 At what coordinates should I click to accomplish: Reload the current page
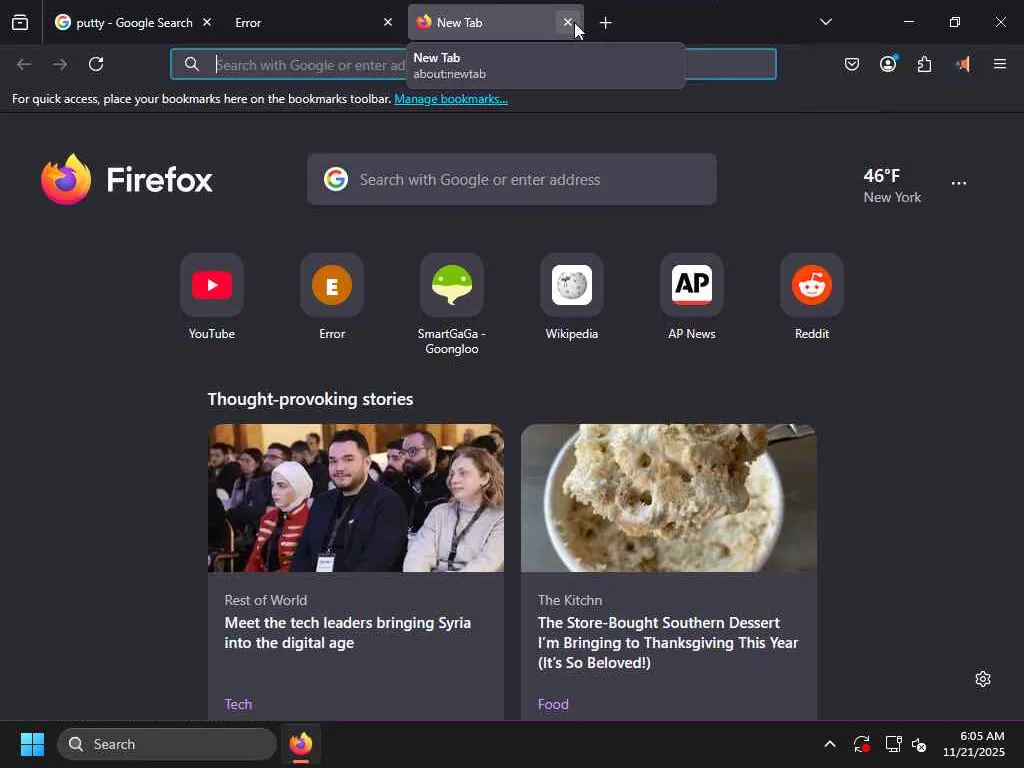click(96, 64)
